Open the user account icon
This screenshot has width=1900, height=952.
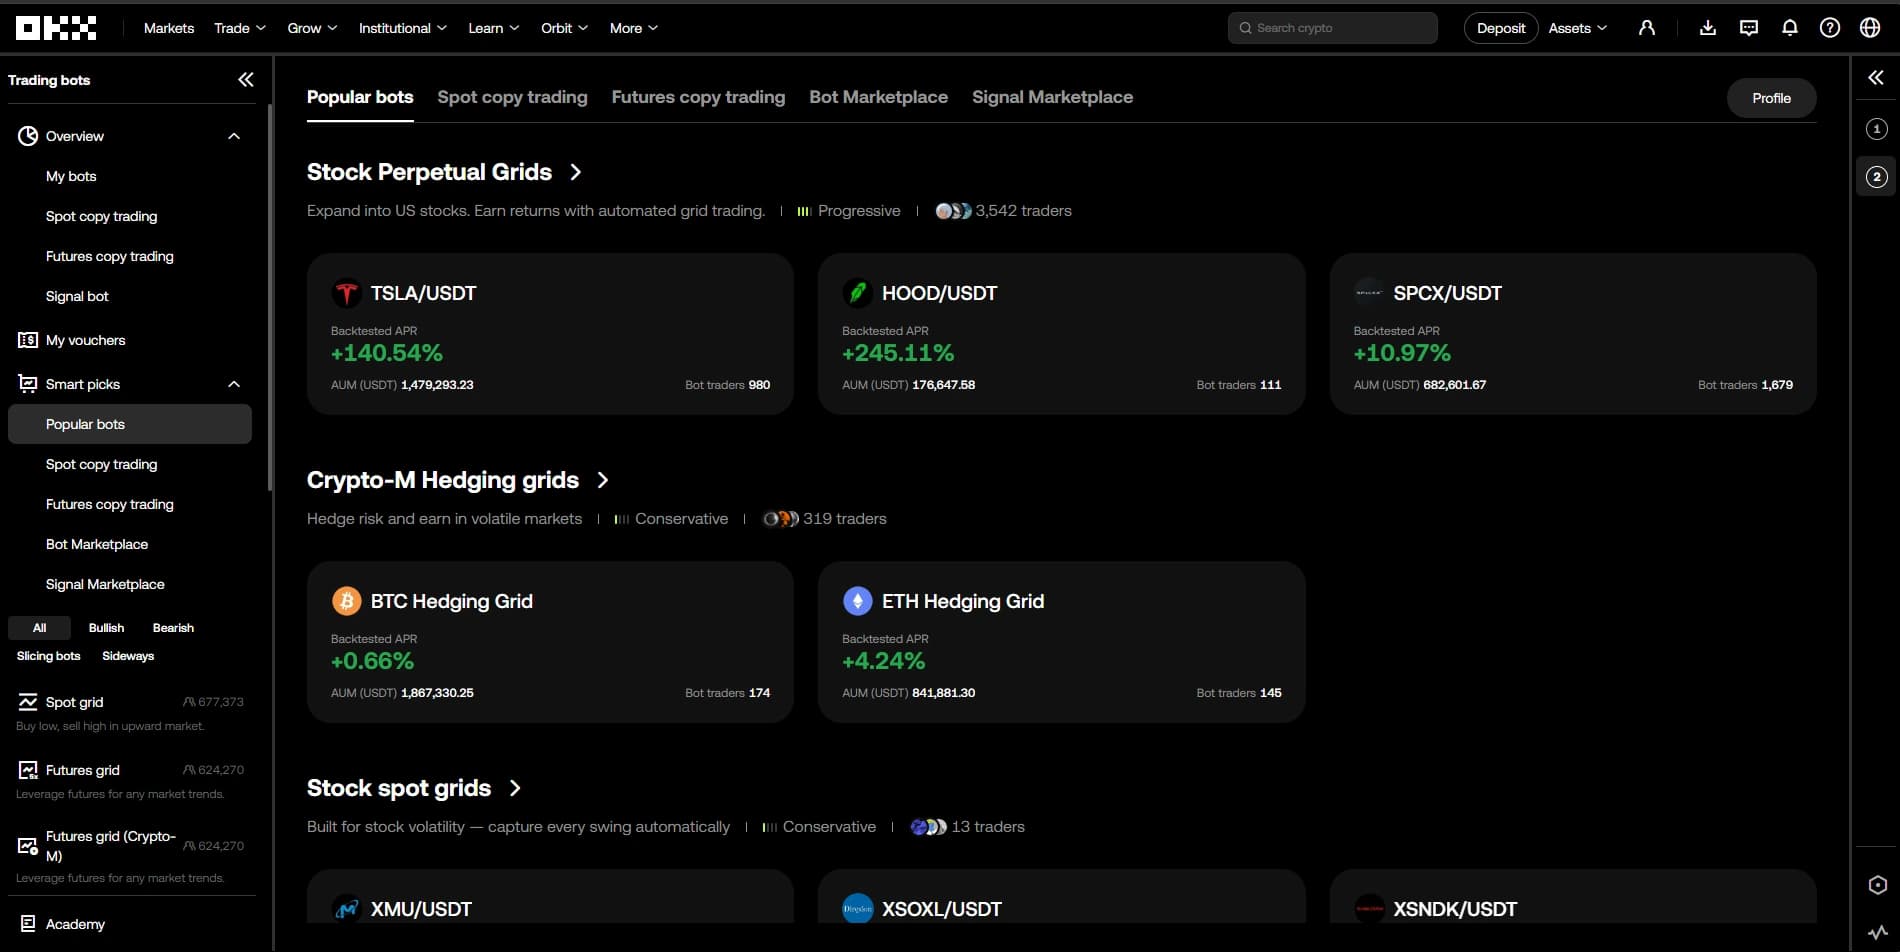1647,28
